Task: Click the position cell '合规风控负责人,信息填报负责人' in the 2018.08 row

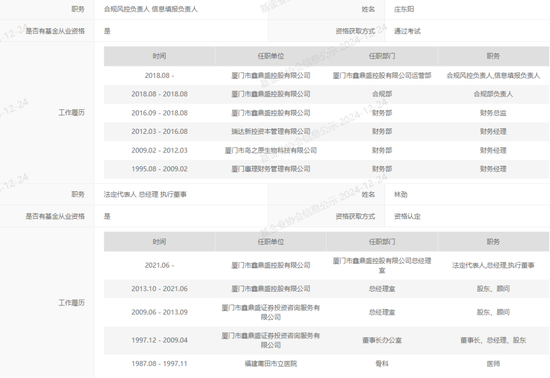Action: (493, 75)
